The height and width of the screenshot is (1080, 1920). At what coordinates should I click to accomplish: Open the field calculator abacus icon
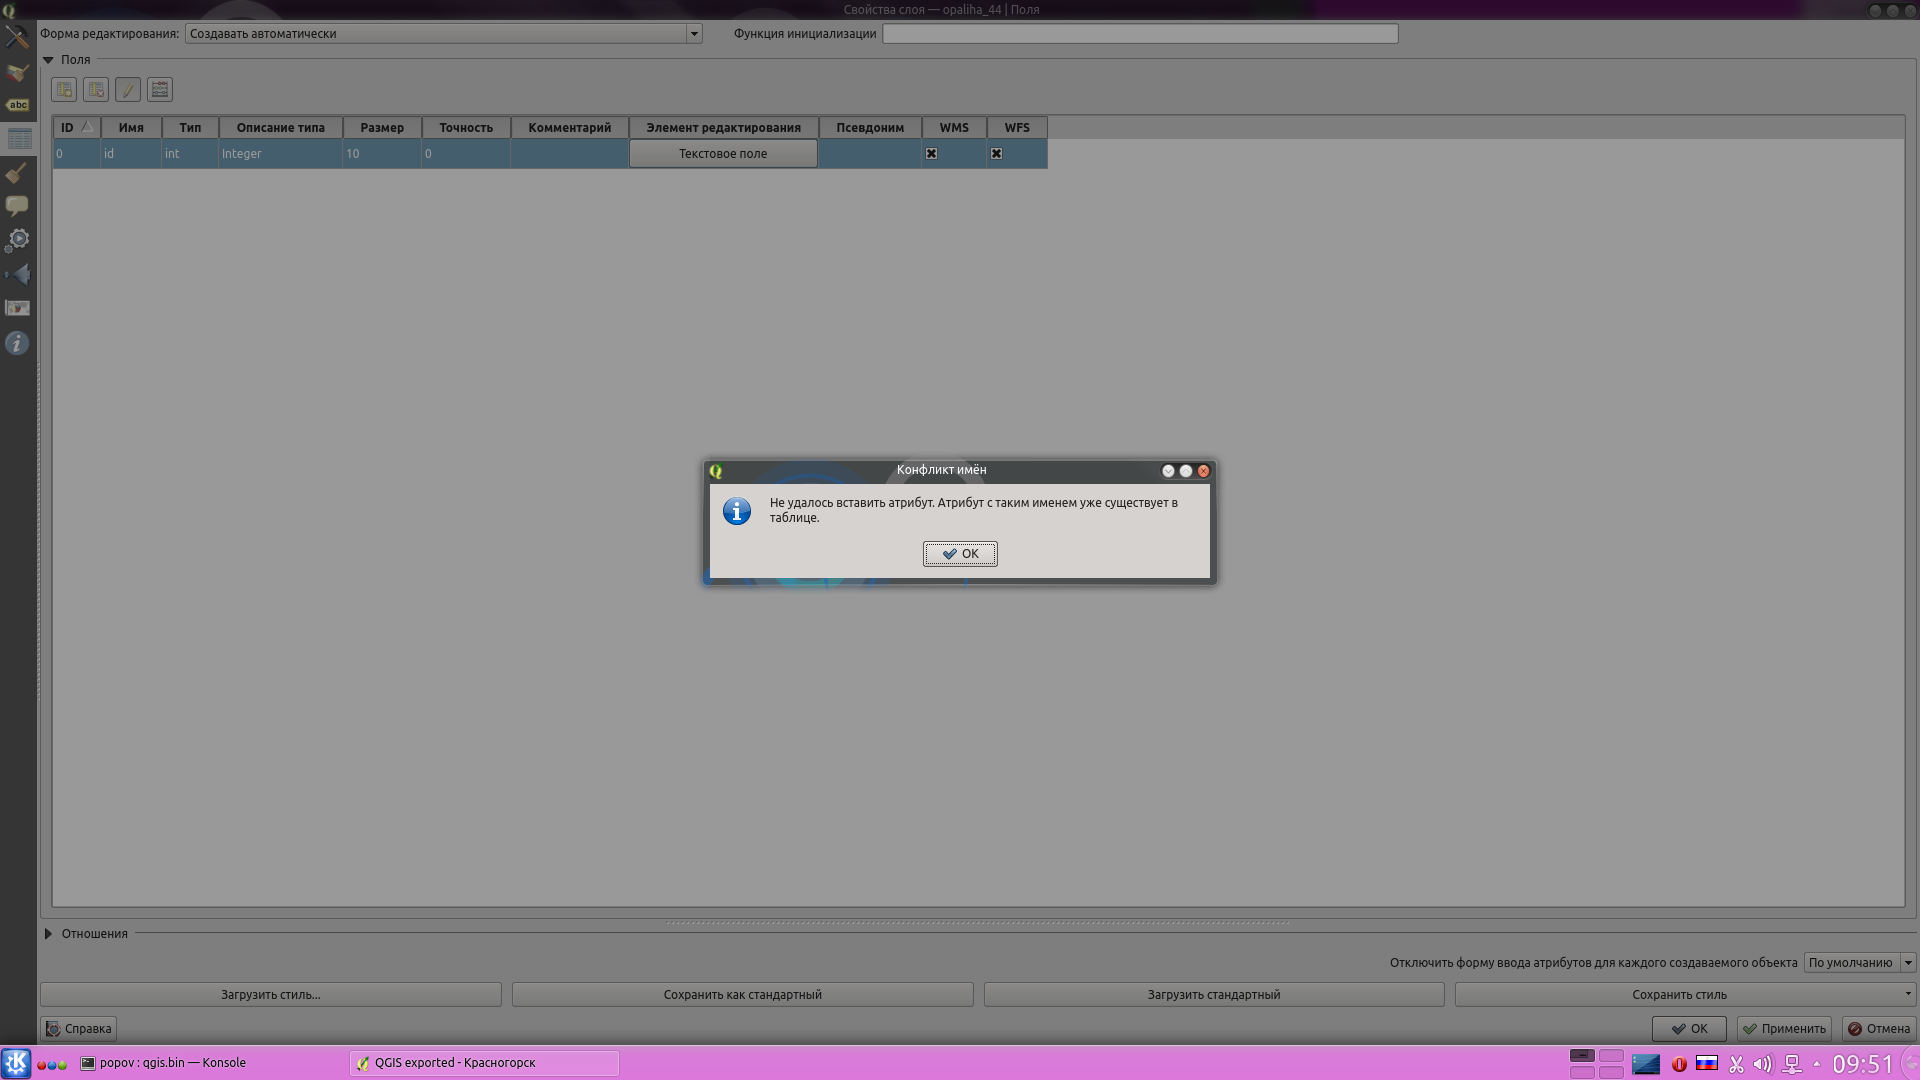coord(160,90)
